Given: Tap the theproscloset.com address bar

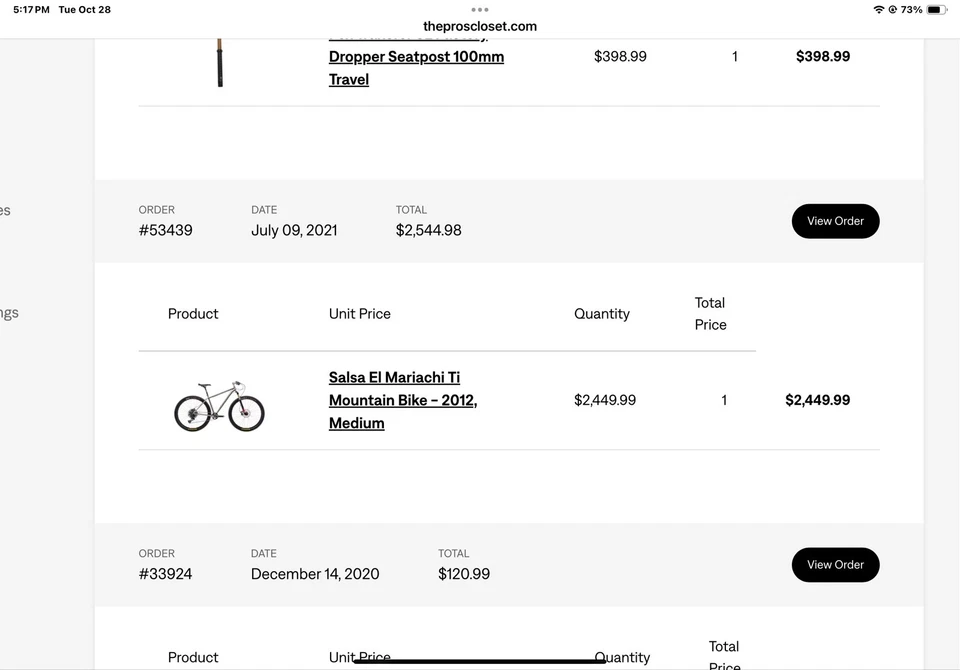Looking at the screenshot, I should pyautogui.click(x=480, y=26).
